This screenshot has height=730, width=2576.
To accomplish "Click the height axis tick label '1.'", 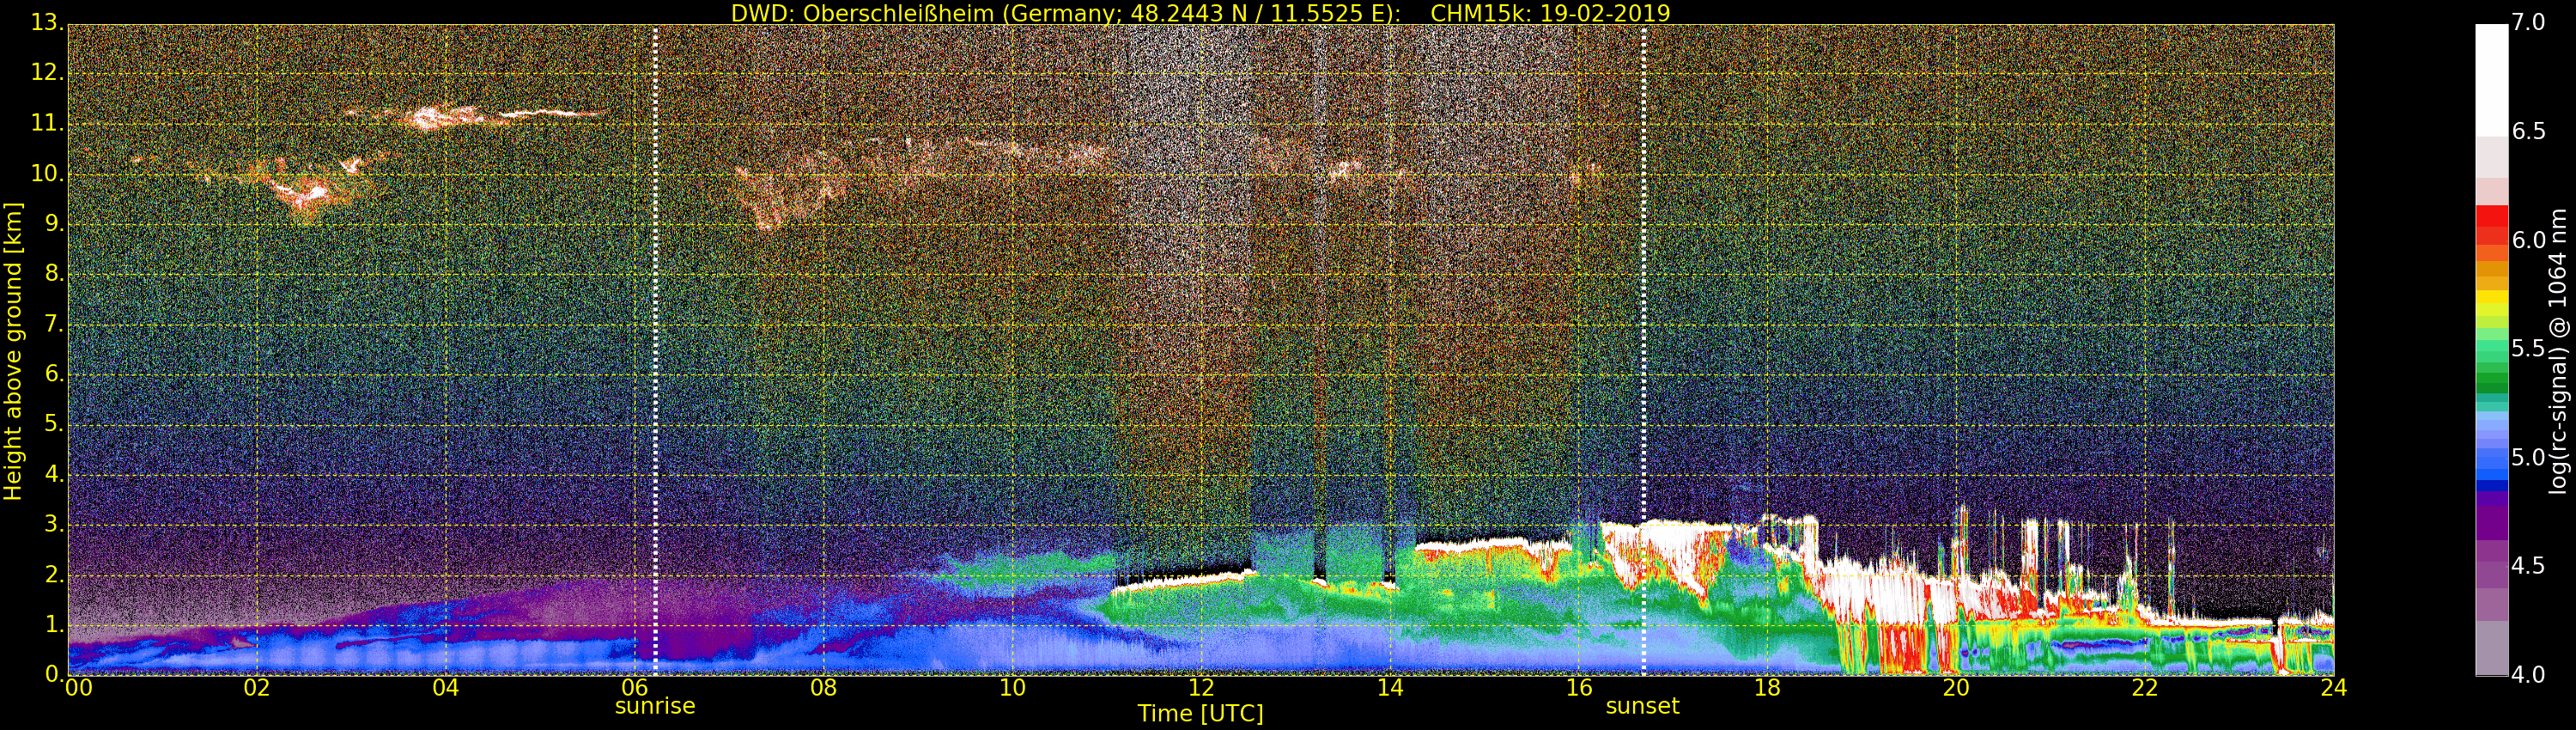I will (53, 625).
